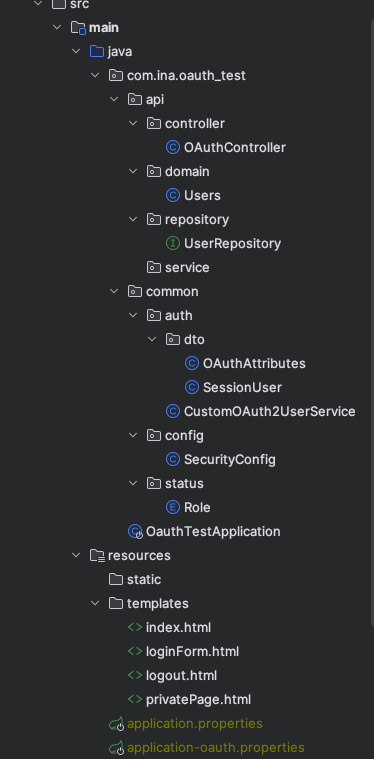Viewport: 374px width, 759px height.
Task: Collapse the templates folder chevron
Action: tap(95, 604)
